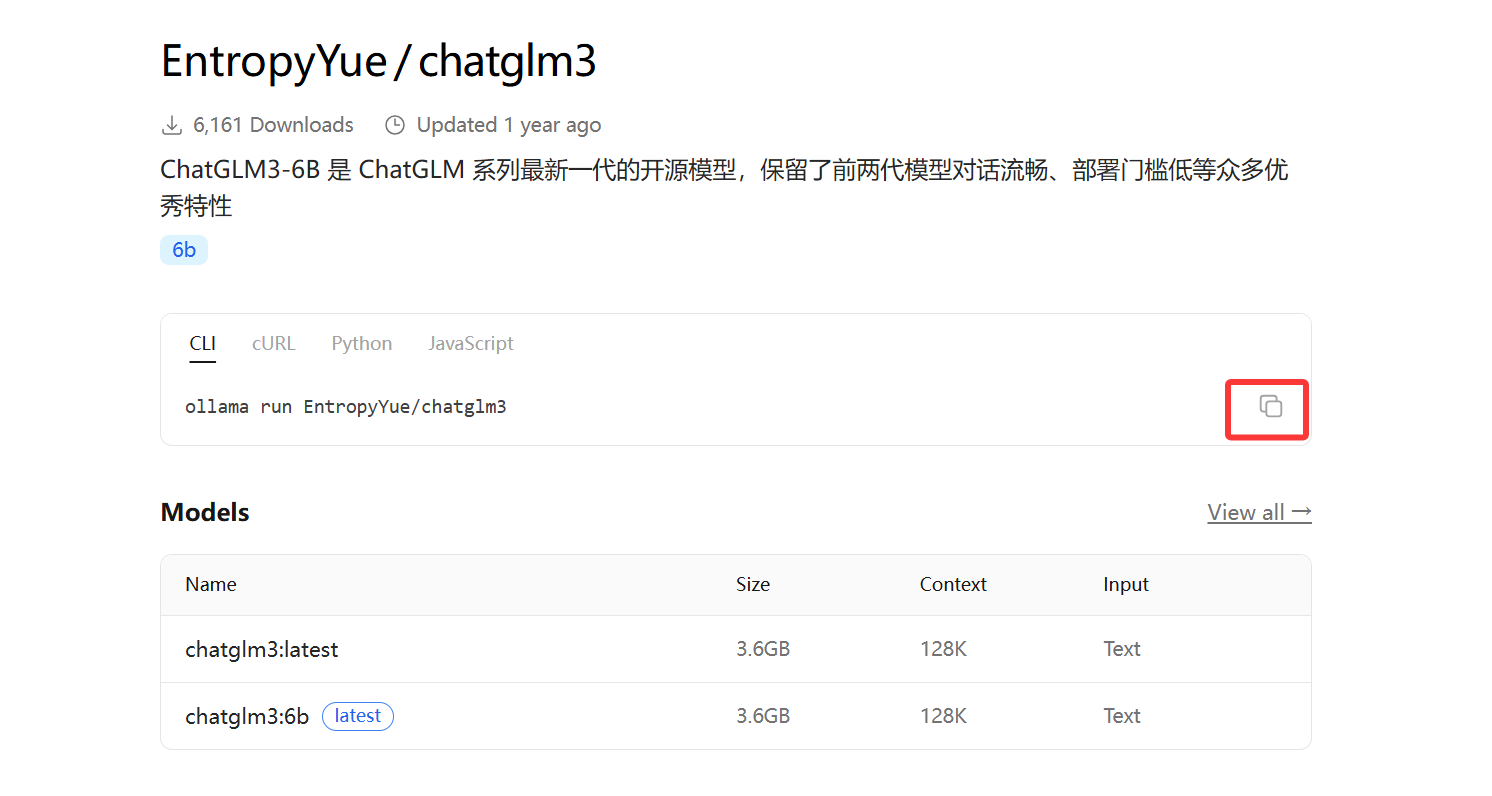Click the 3.6GB size in chatglm3:6b row
This screenshot has height=796, width=1492.
click(763, 716)
